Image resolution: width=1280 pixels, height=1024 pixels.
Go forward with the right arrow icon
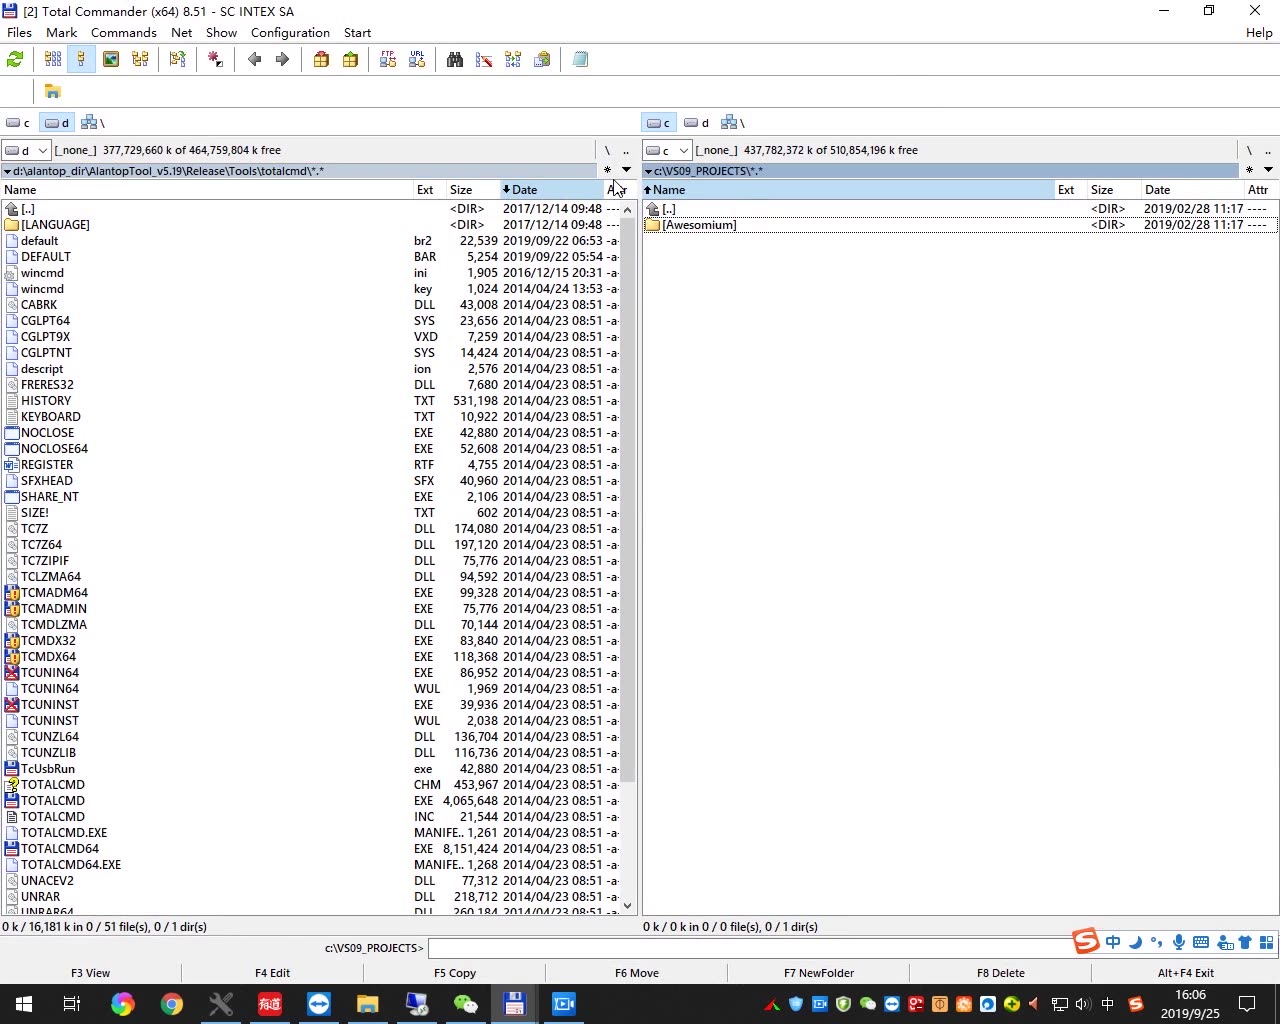pos(282,60)
